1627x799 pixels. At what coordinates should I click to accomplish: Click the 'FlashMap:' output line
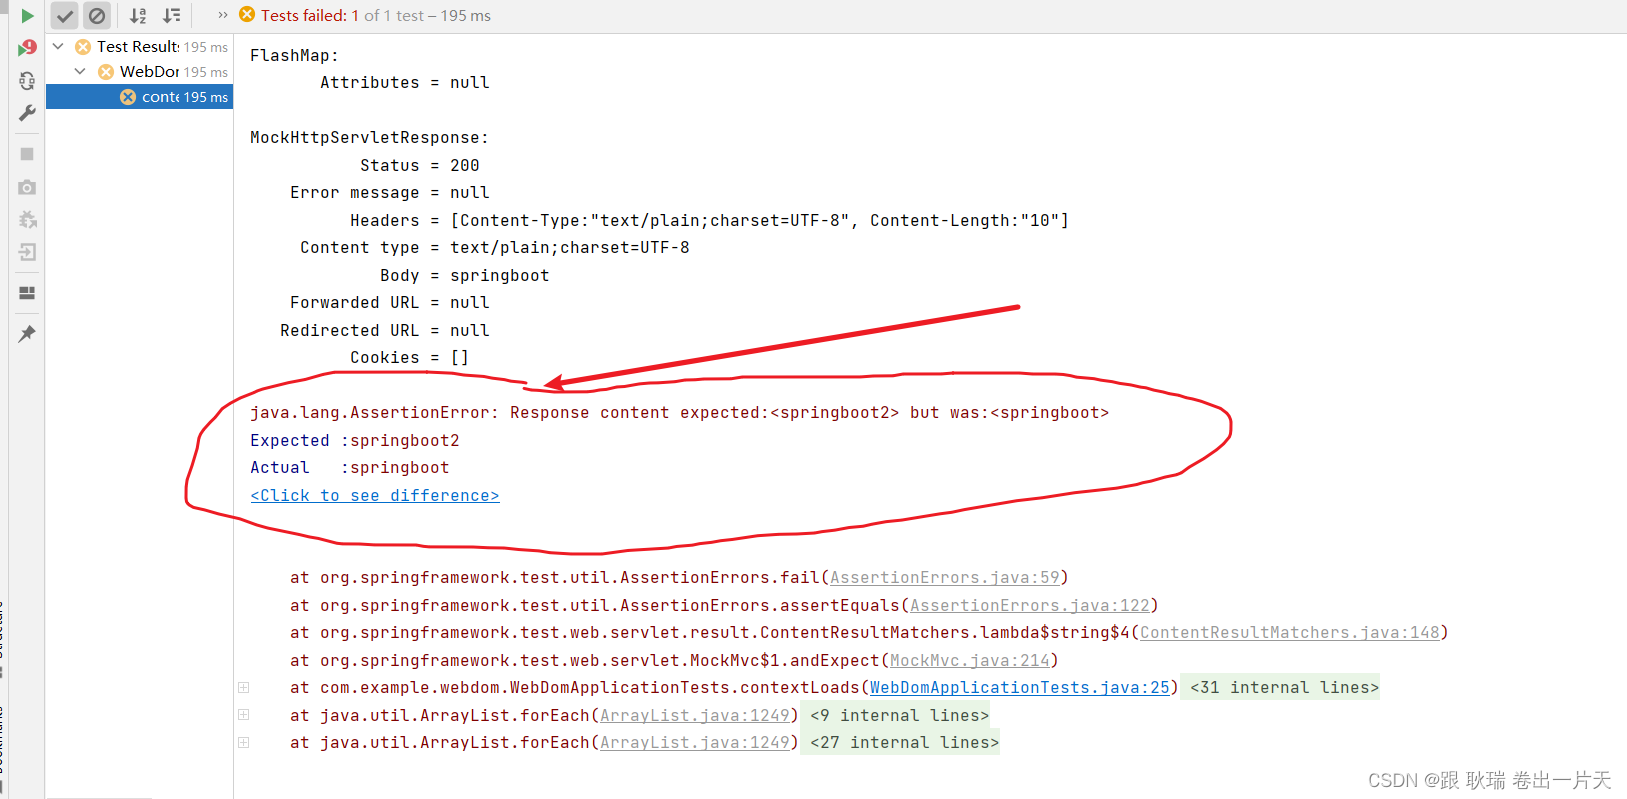pos(295,55)
